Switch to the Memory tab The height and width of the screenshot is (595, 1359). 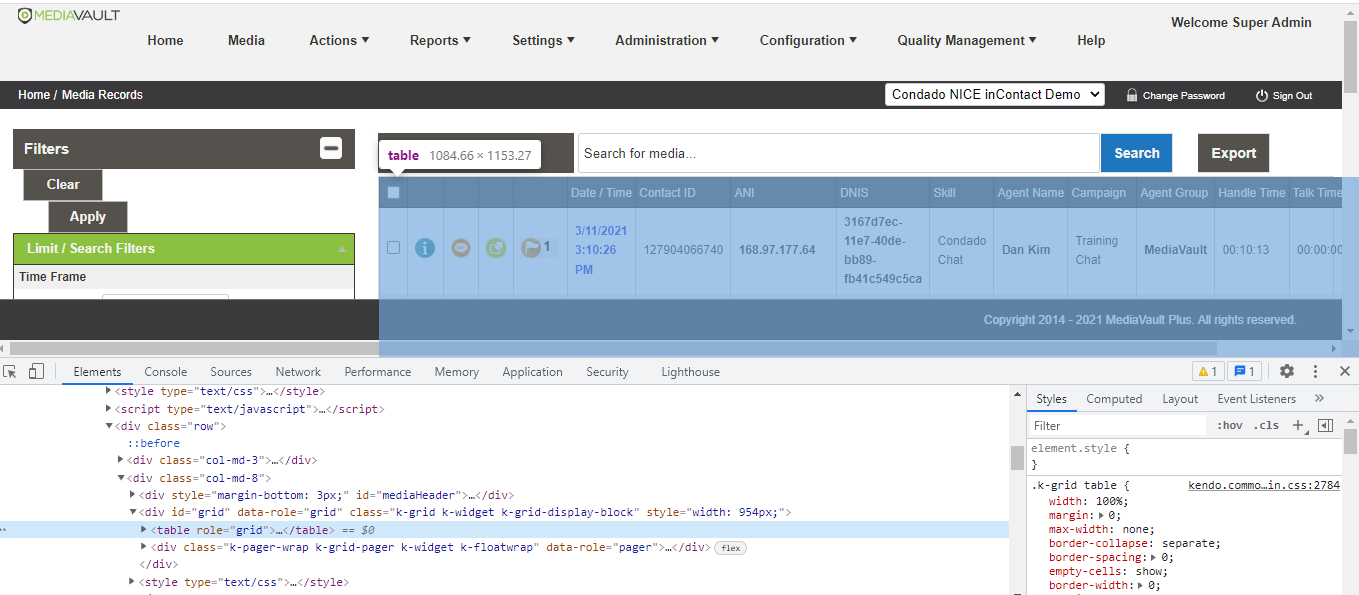tap(457, 371)
